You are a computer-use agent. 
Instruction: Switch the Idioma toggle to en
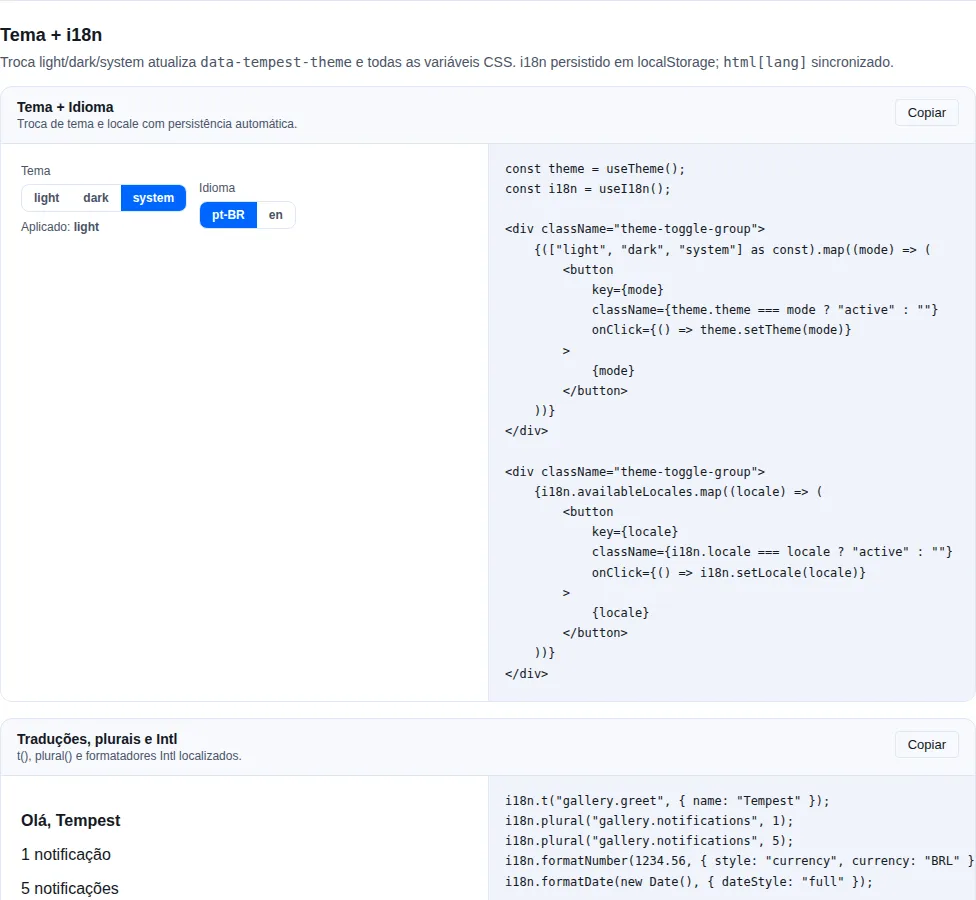pos(276,215)
